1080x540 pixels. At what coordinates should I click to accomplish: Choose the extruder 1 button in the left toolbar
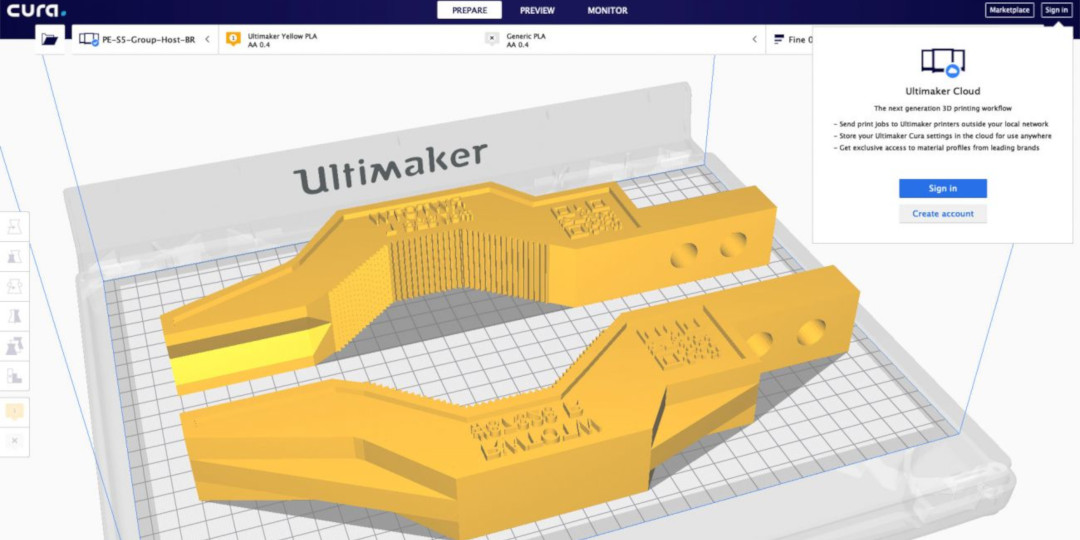14,412
